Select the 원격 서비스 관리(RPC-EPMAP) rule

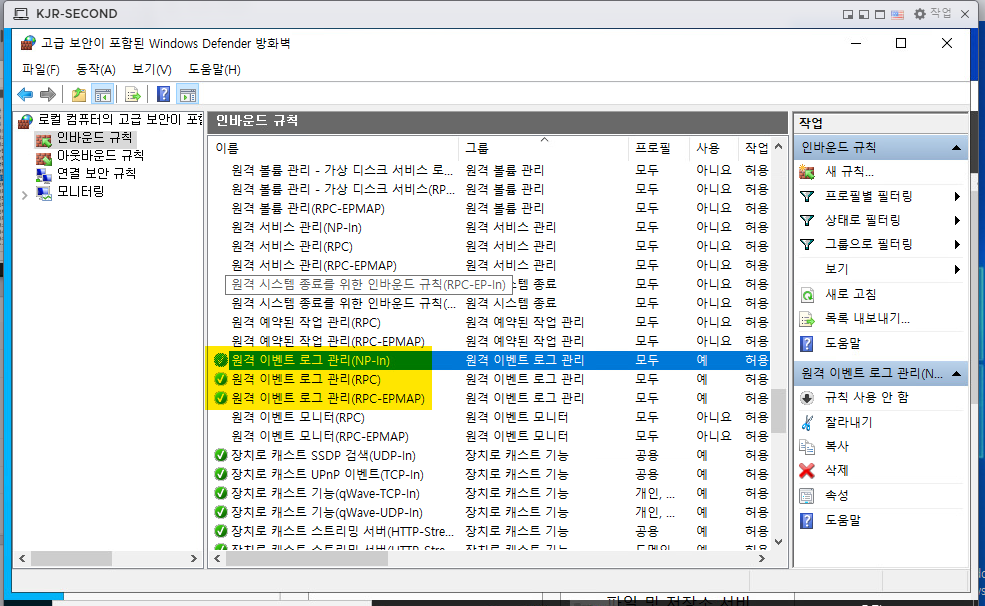pyautogui.click(x=314, y=266)
